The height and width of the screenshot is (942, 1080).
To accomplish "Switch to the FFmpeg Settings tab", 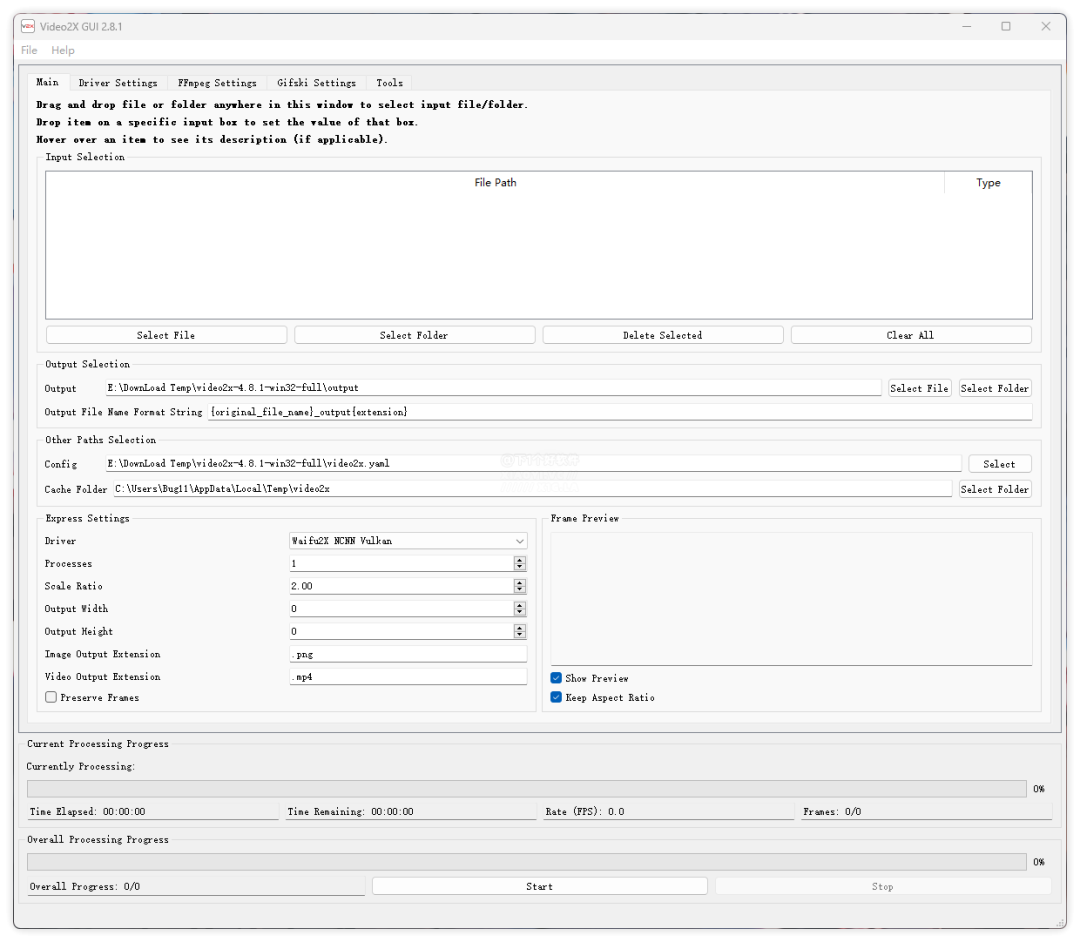I will 217,83.
